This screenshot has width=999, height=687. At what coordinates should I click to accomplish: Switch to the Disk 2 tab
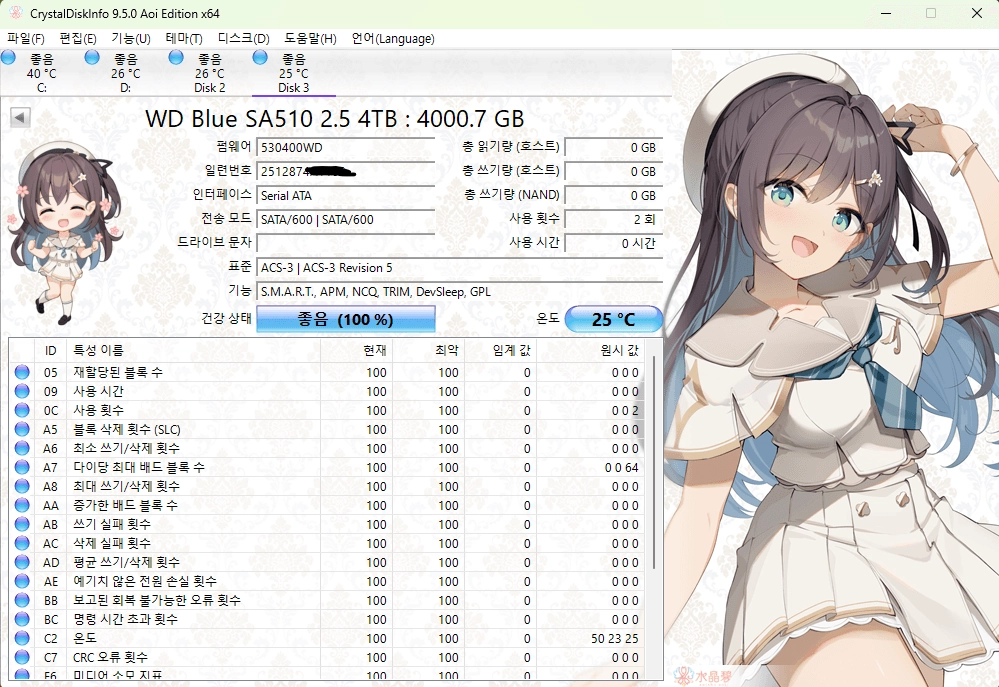(210, 73)
